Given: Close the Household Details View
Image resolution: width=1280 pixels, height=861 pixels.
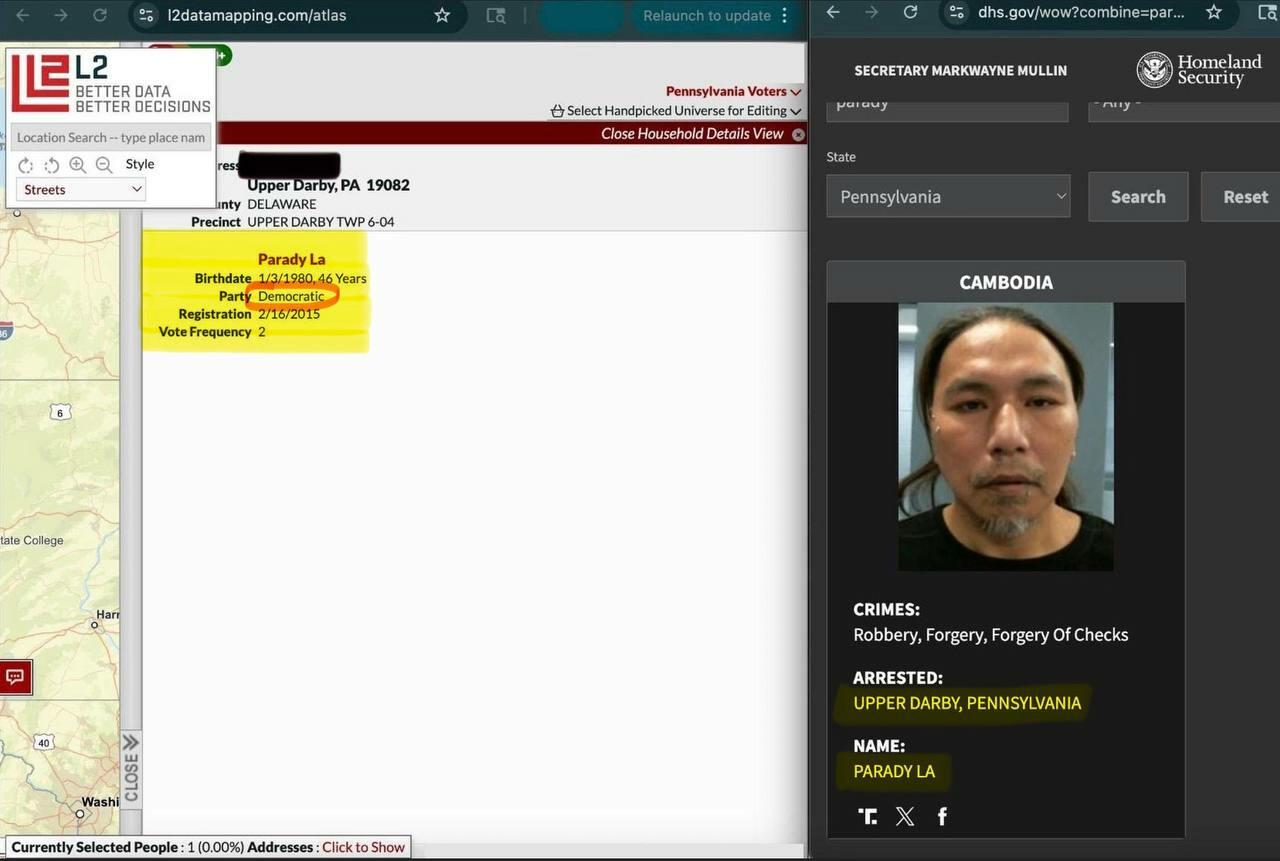Looking at the screenshot, I should 798,134.
